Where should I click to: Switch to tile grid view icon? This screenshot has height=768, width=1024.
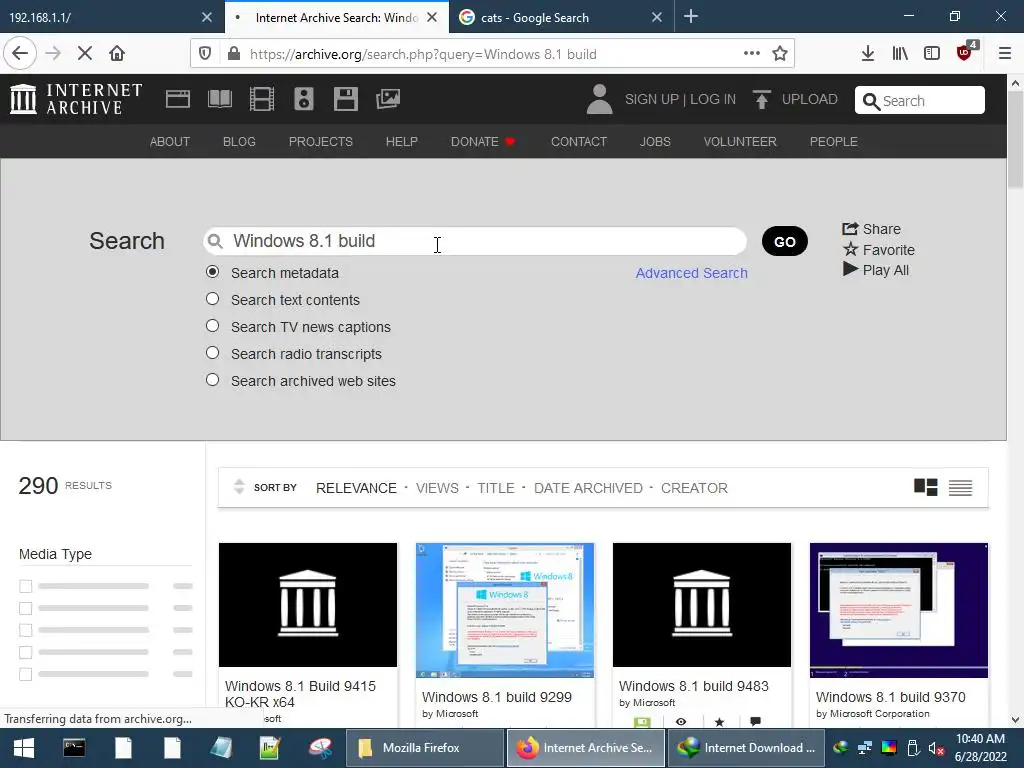click(x=925, y=487)
